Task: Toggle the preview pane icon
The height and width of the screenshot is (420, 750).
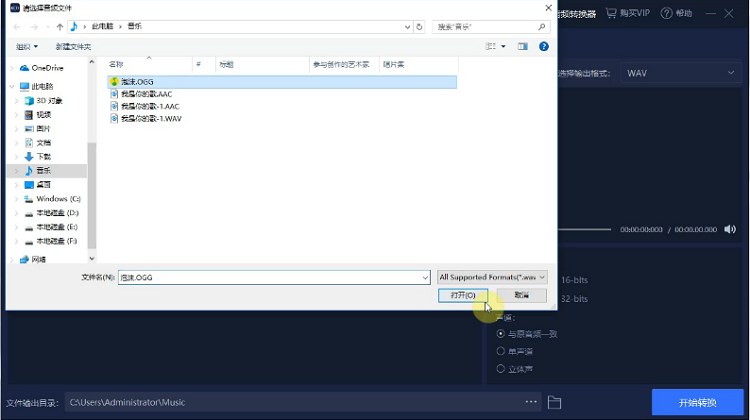Action: (x=522, y=46)
